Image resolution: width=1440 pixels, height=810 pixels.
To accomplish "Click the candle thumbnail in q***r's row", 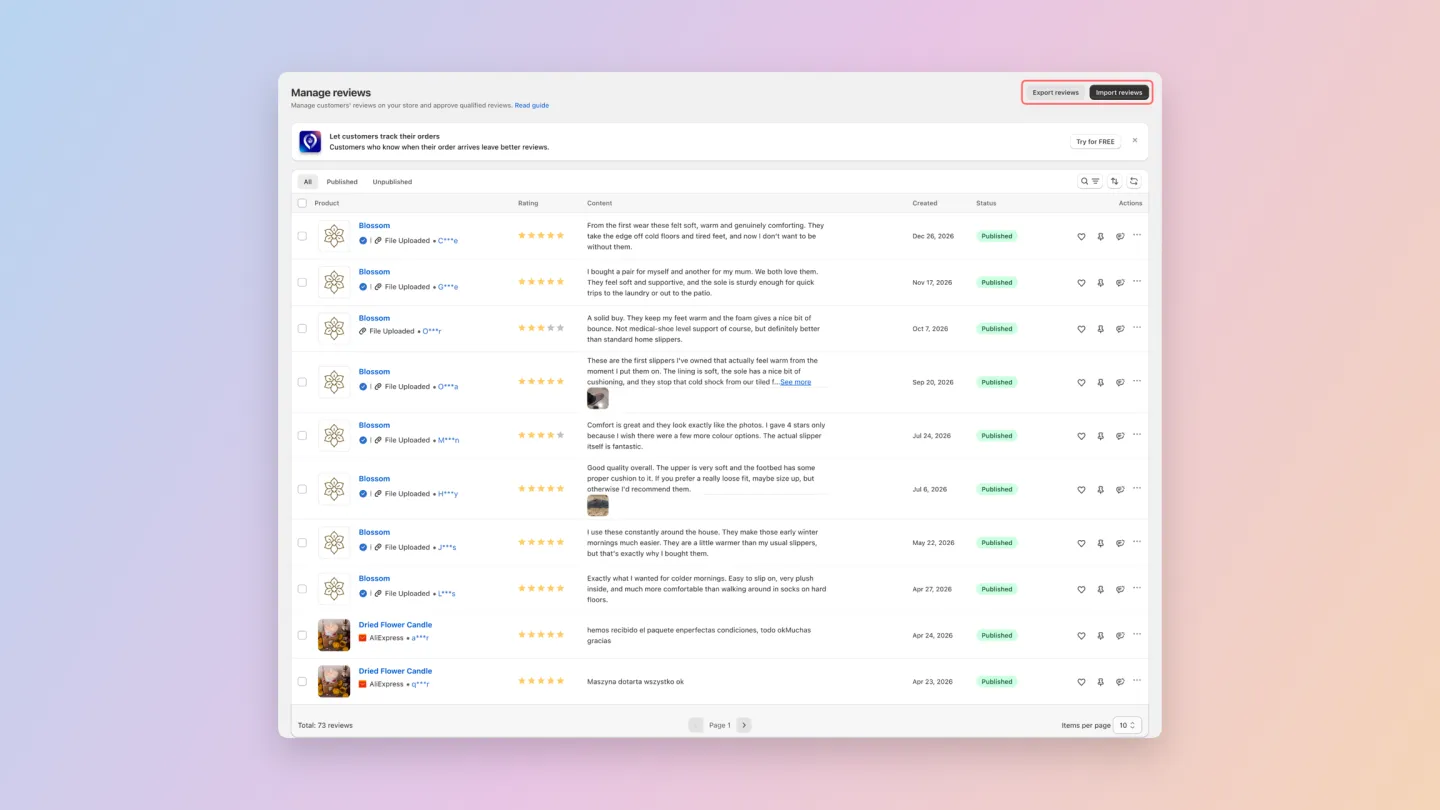I will tap(334, 681).
